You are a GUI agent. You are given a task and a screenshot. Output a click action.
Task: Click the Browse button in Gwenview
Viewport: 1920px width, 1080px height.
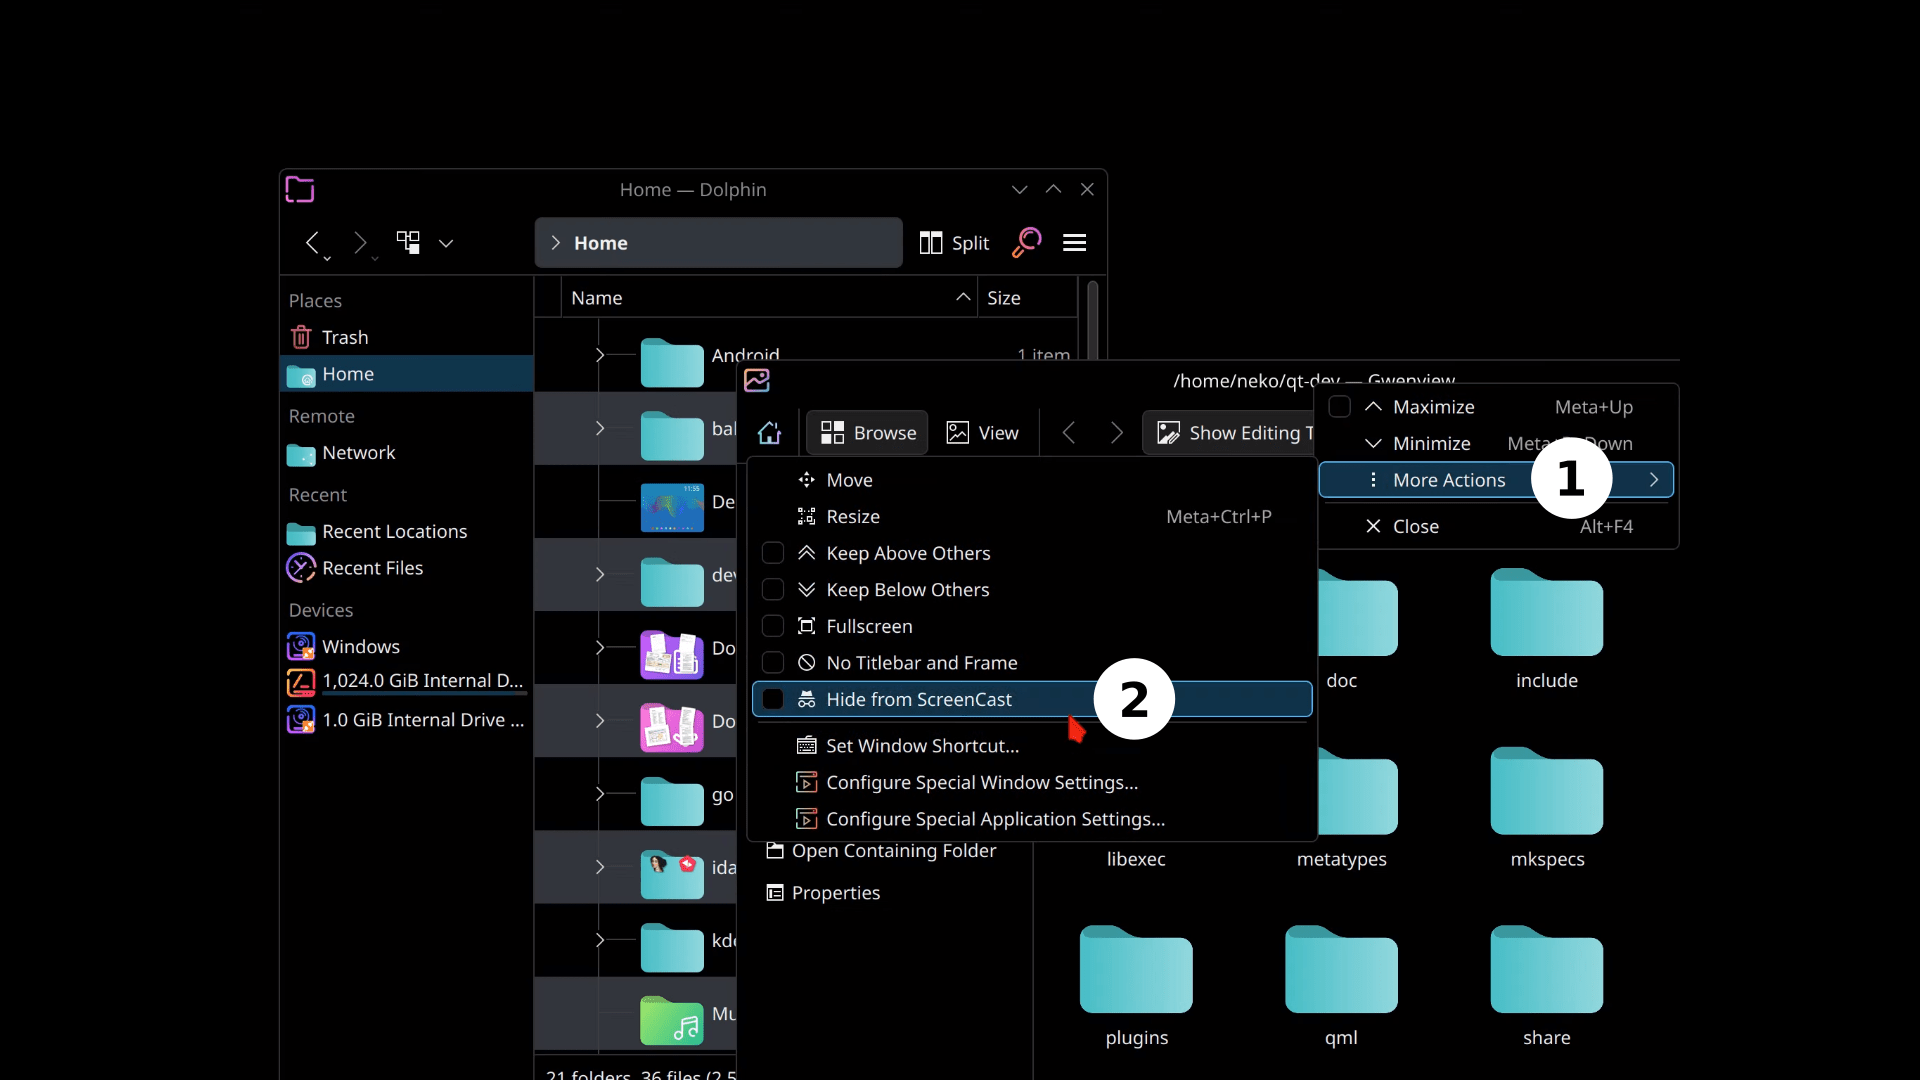pyautogui.click(x=866, y=432)
